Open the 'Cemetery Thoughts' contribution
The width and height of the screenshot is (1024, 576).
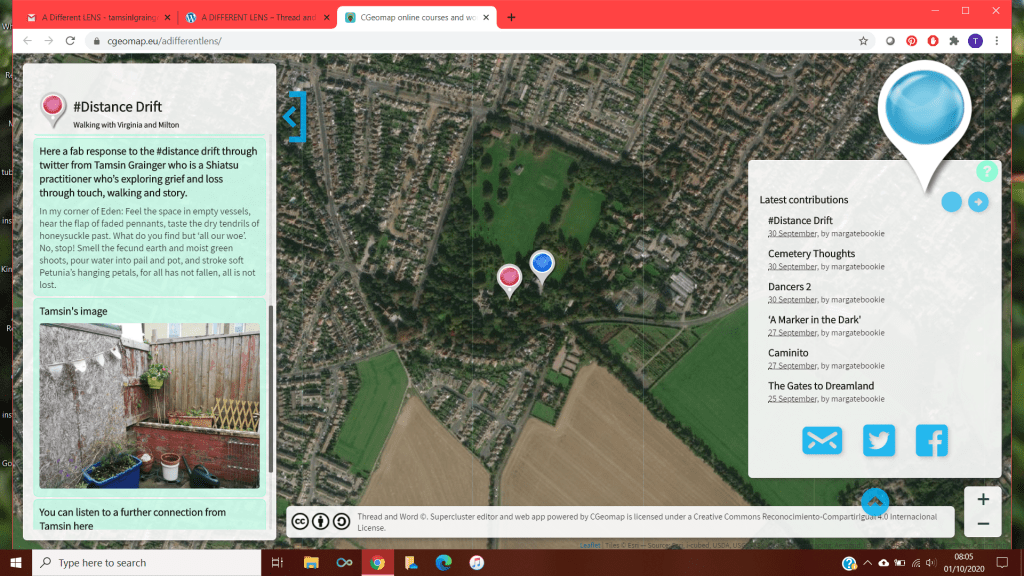811,254
